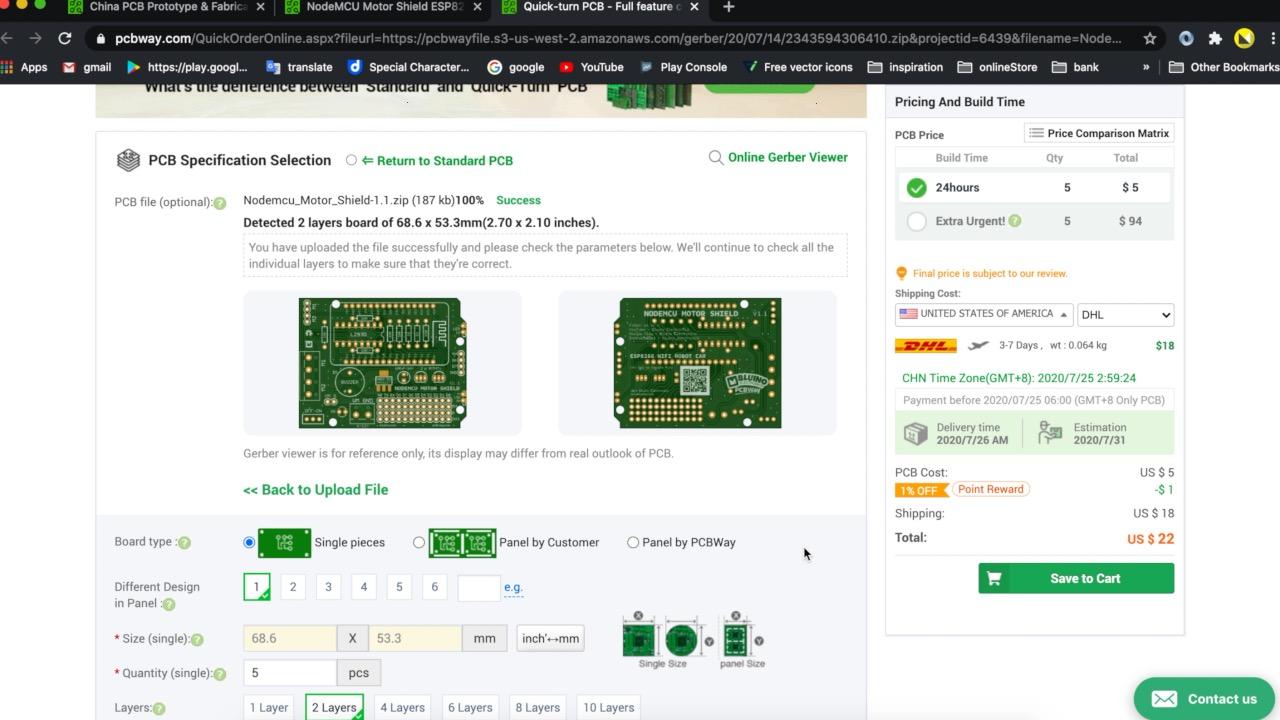Viewport: 1280px width, 720px height.
Task: Close the NodeMCU Motor Shield tab
Action: click(x=477, y=7)
